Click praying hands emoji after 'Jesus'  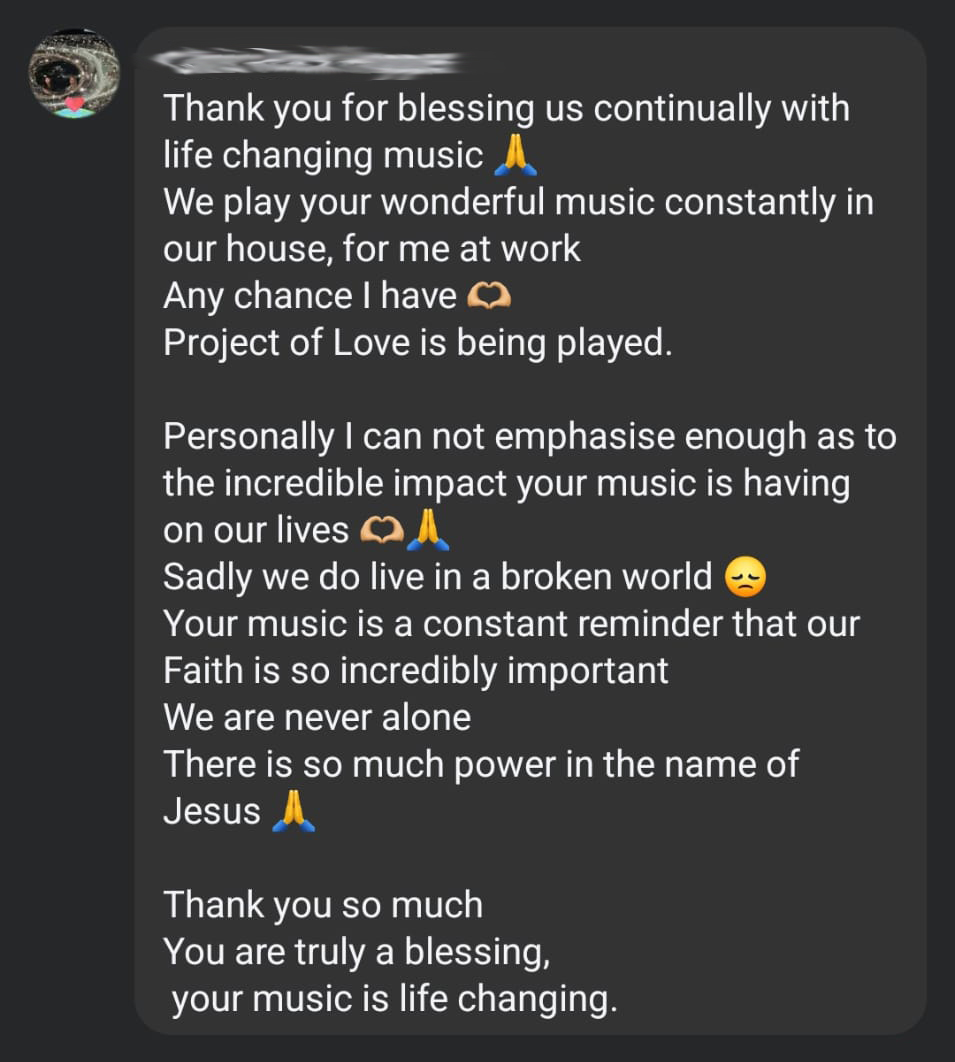(293, 812)
